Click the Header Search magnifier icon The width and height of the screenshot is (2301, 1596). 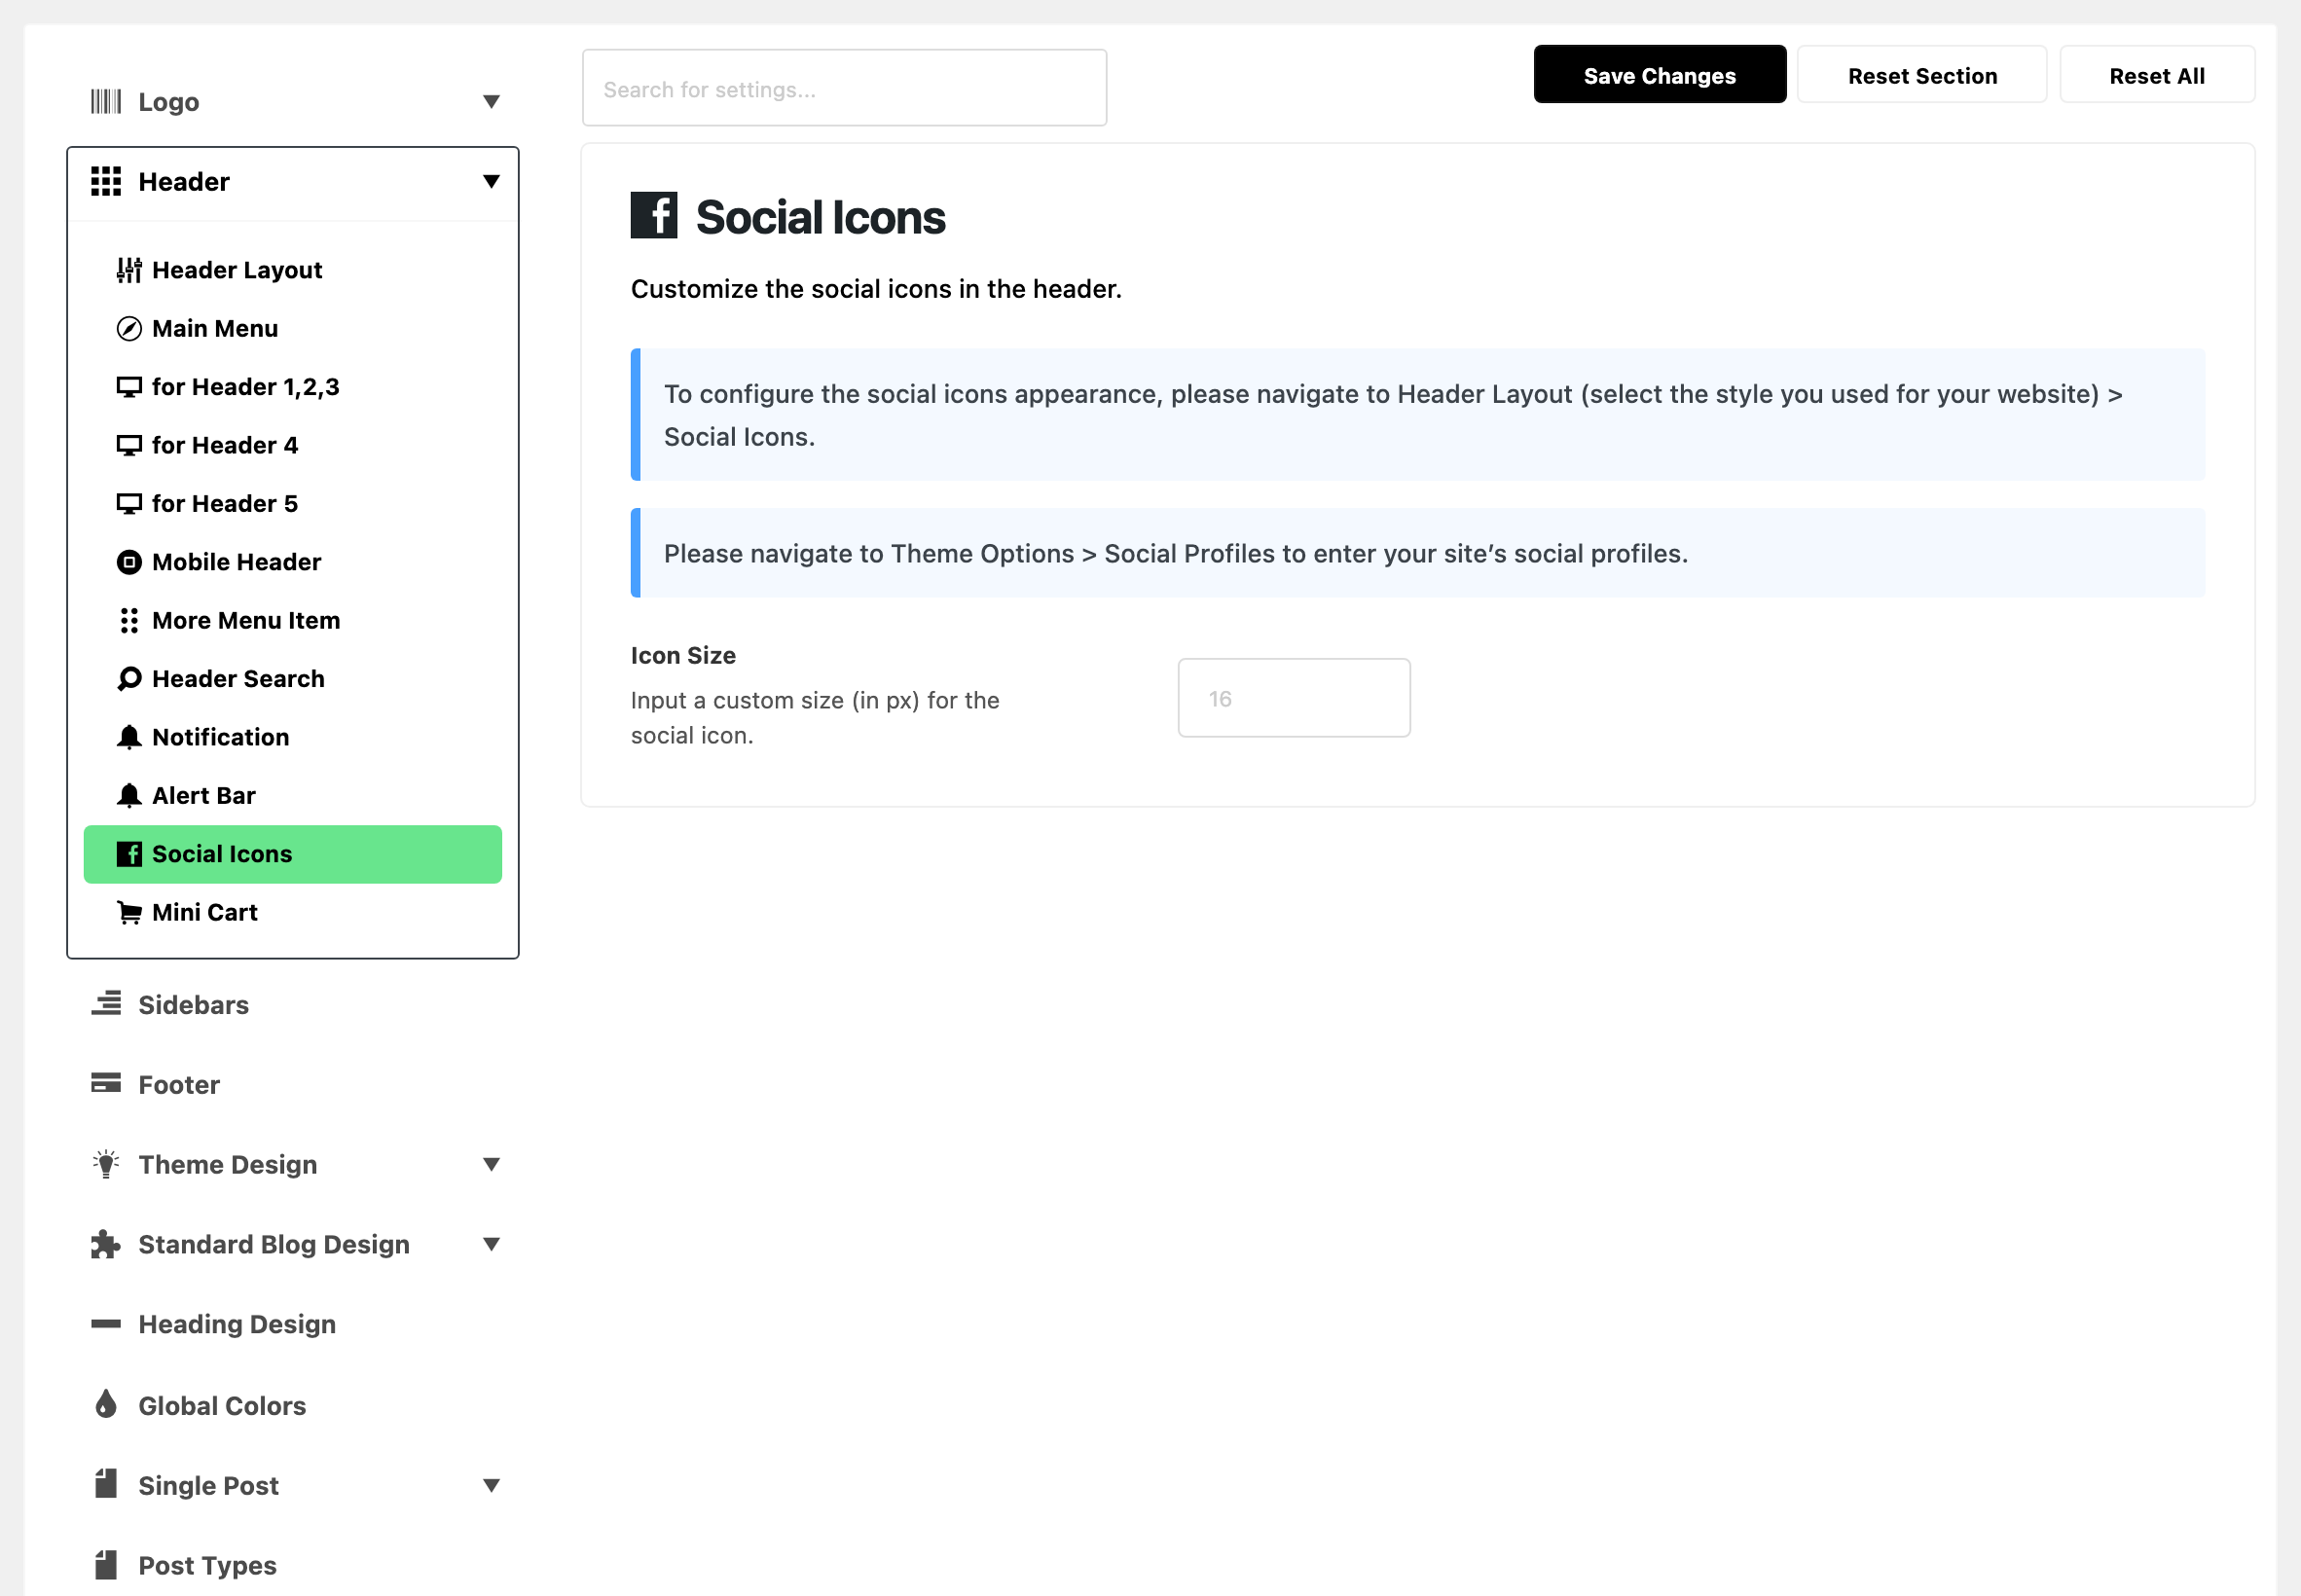(129, 679)
